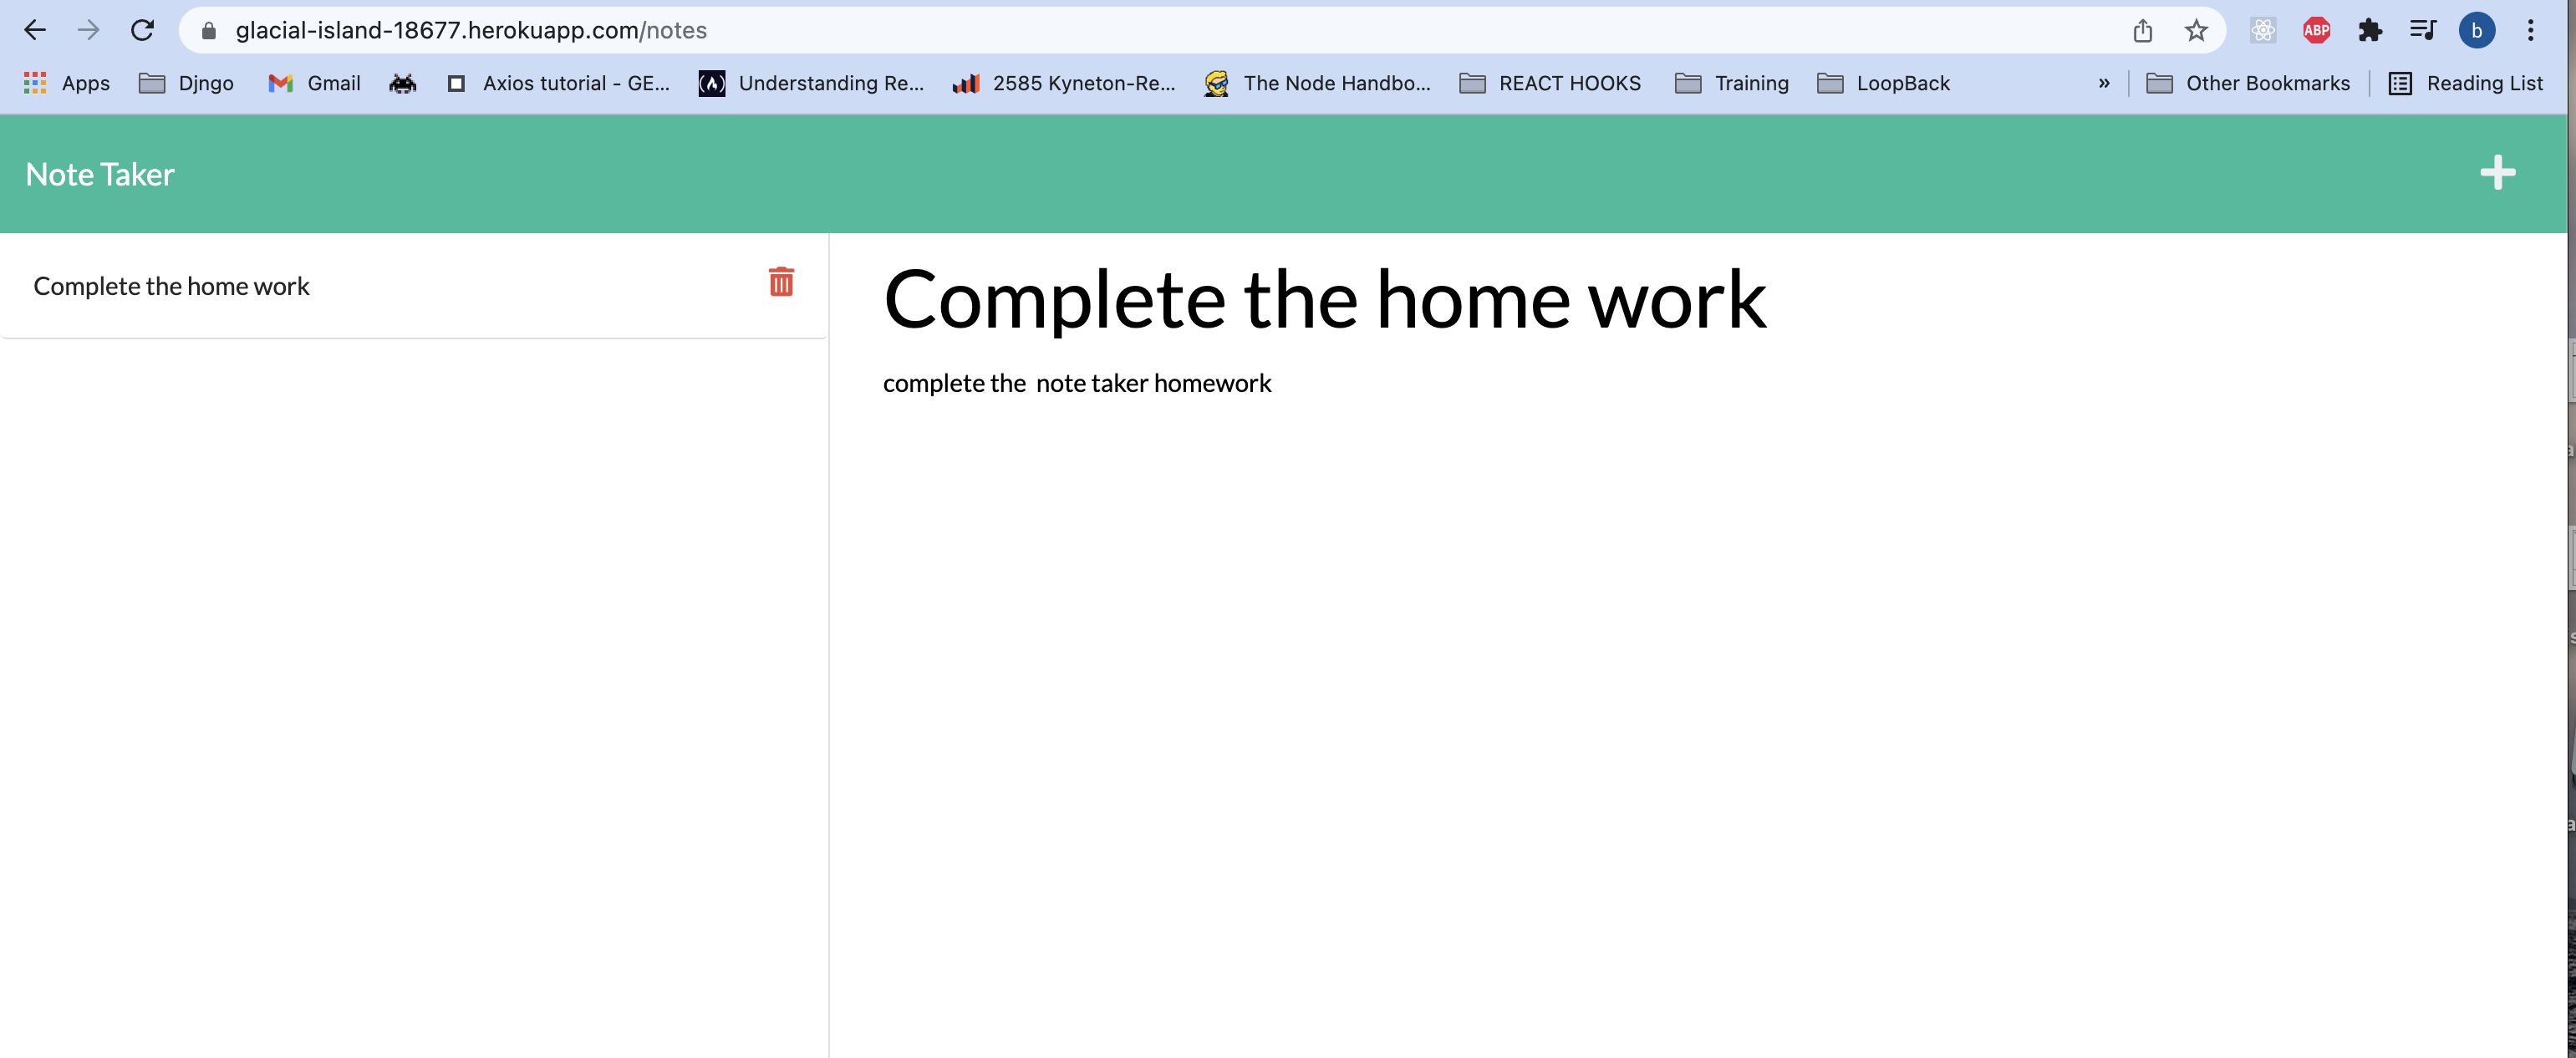Viewport: 2576px width, 1058px height.
Task: Click the page reload button
Action: coord(142,30)
